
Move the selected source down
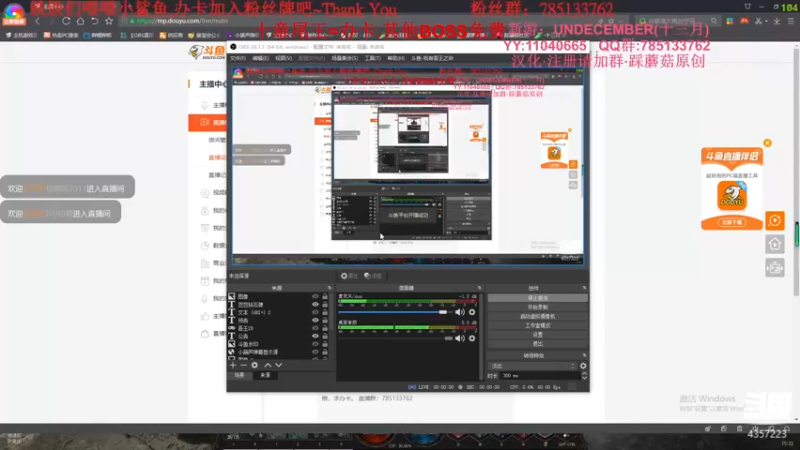point(279,365)
